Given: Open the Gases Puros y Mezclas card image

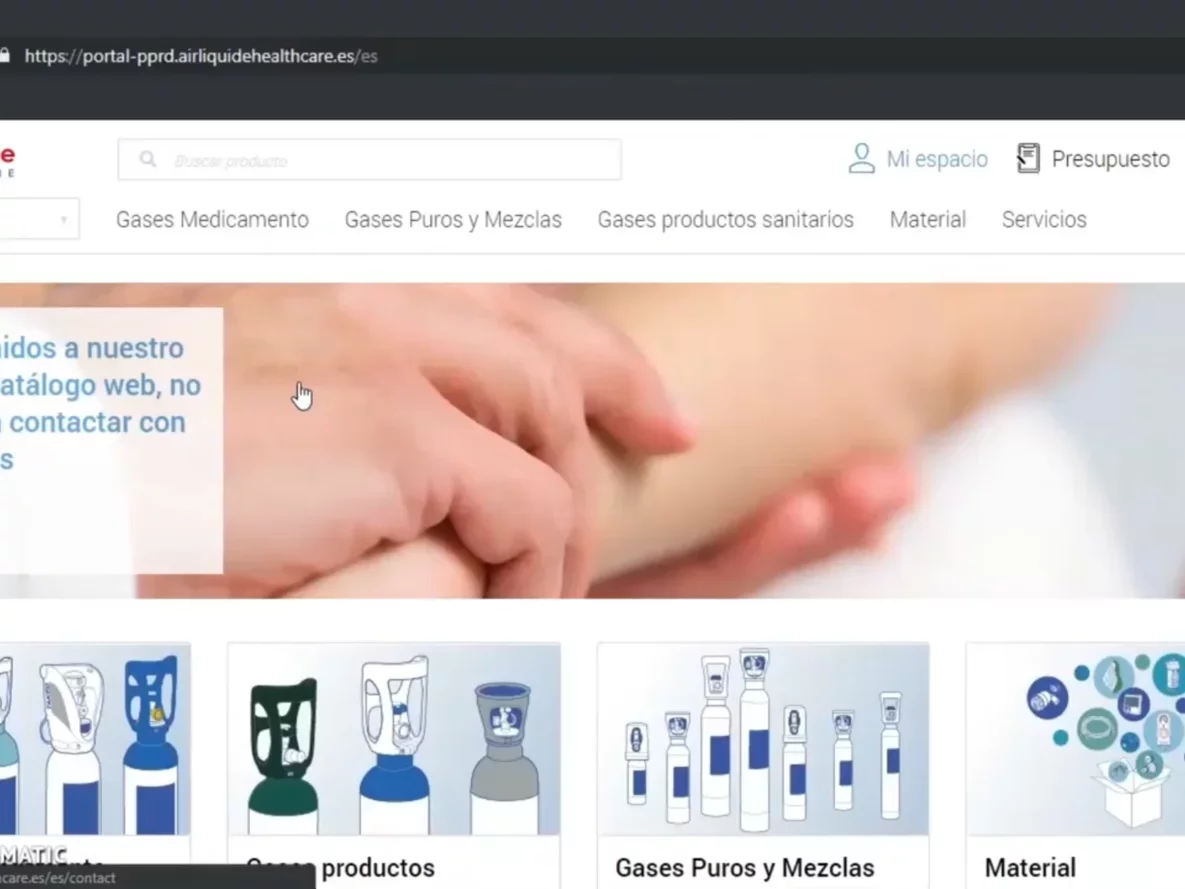Looking at the screenshot, I should click(763, 739).
